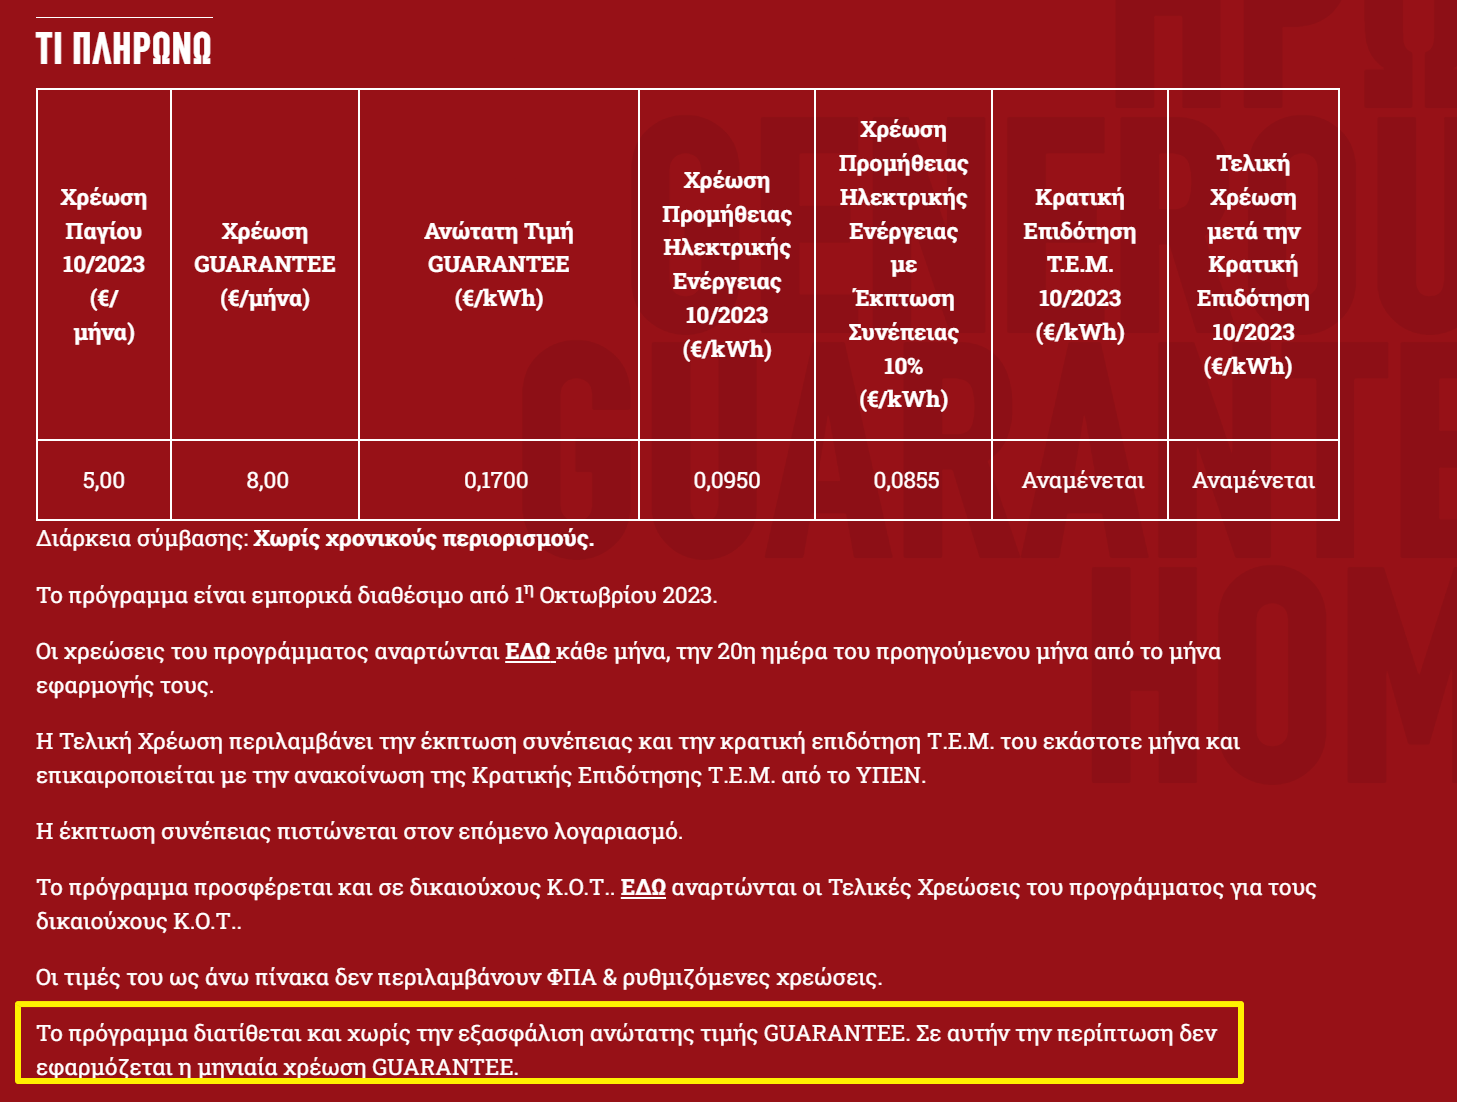Click the paragraph about ανώτατης τιμής GUARANTEE
The width and height of the screenshot is (1457, 1102).
[626, 1050]
